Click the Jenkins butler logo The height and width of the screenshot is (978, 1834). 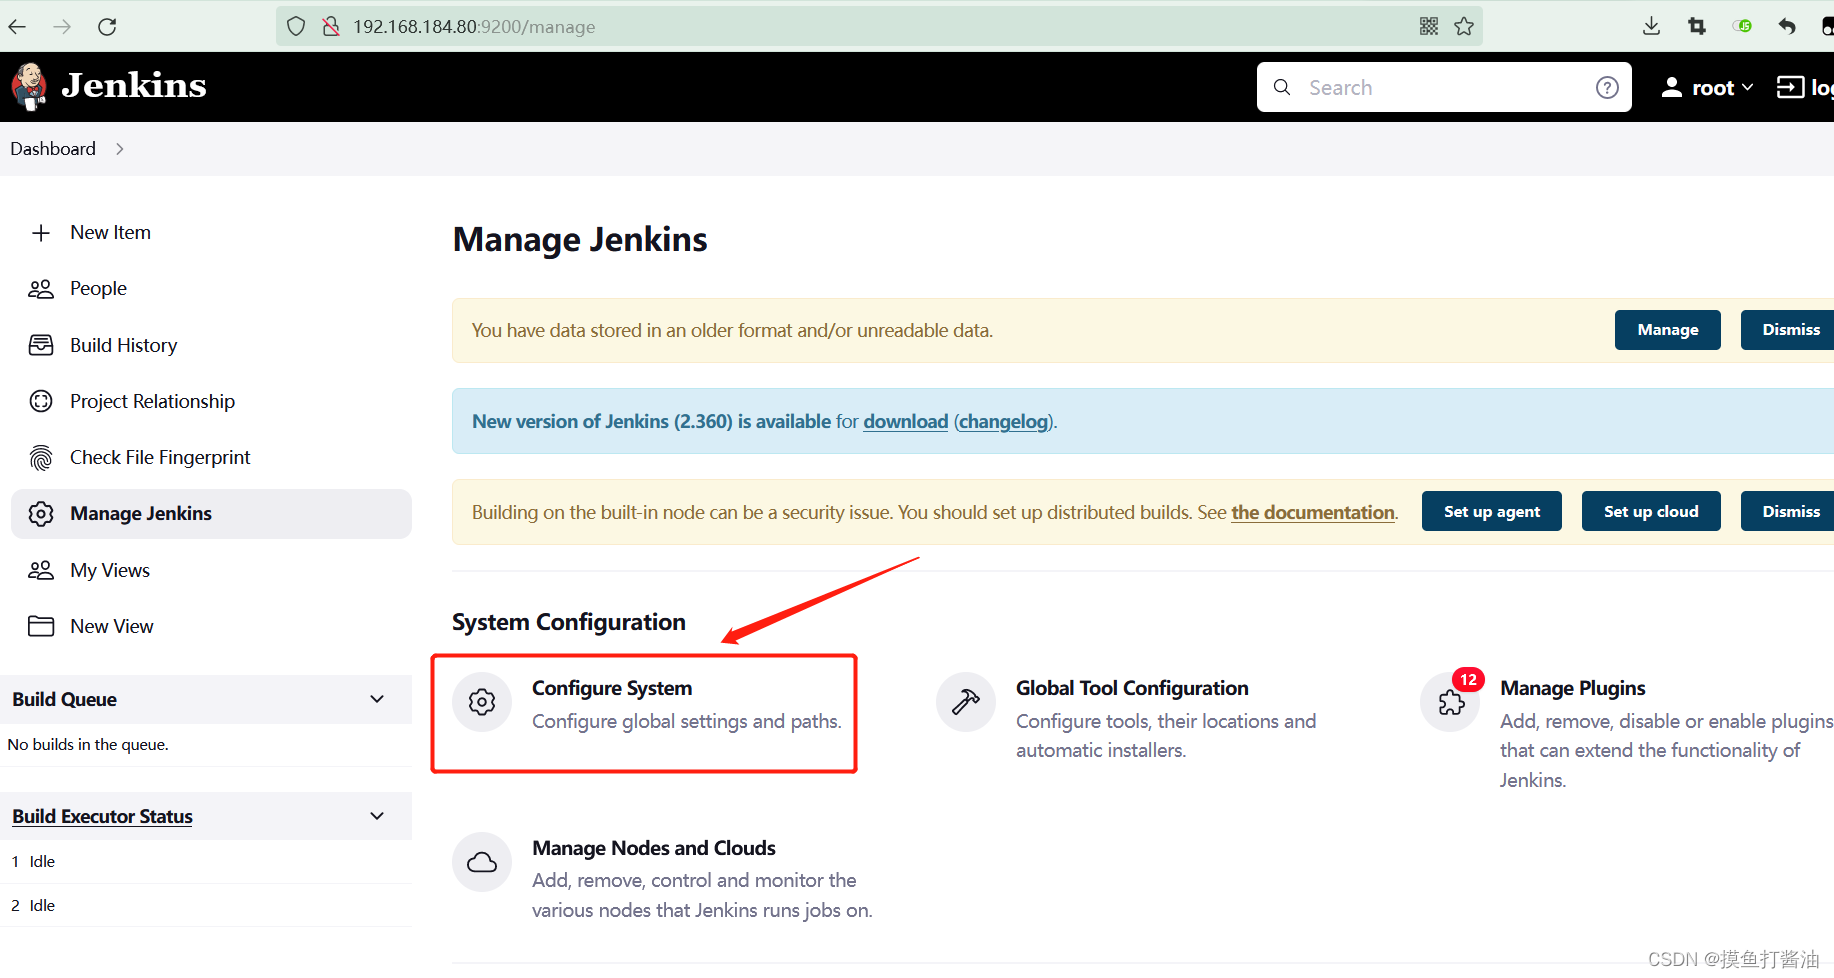point(30,86)
